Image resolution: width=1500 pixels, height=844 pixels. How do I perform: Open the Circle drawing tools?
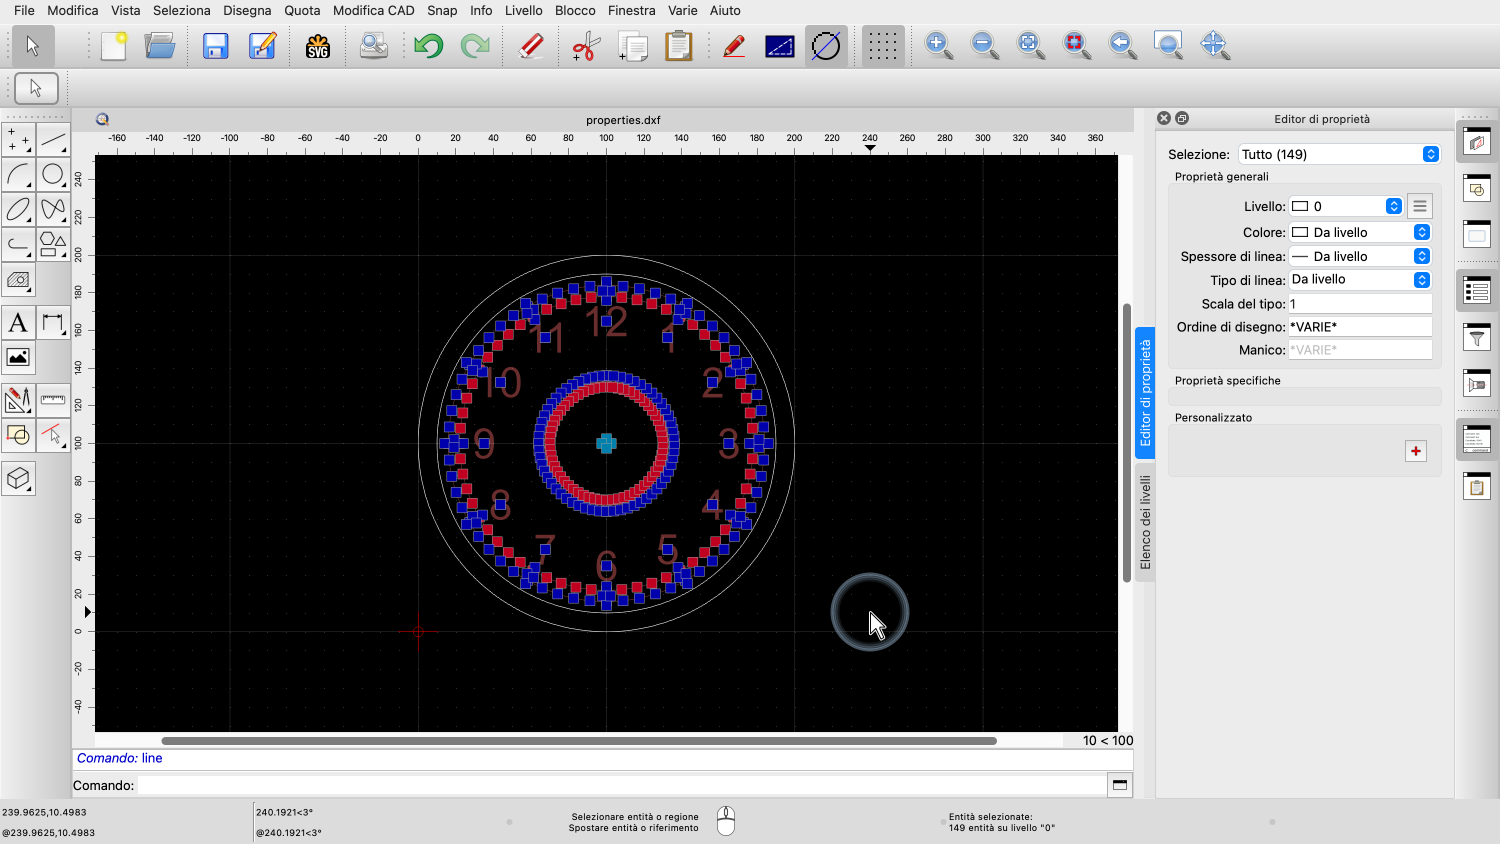53,175
